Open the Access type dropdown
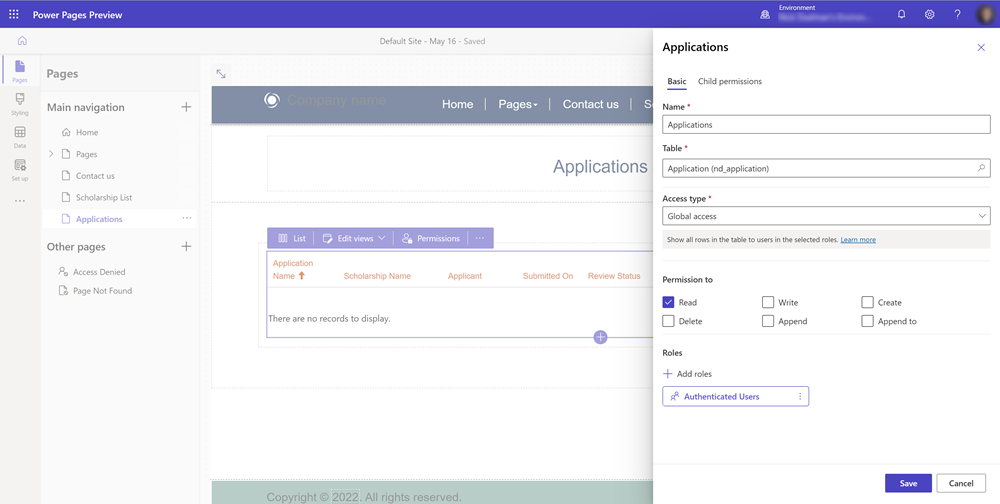Image resolution: width=1000 pixels, height=504 pixels. pos(826,216)
